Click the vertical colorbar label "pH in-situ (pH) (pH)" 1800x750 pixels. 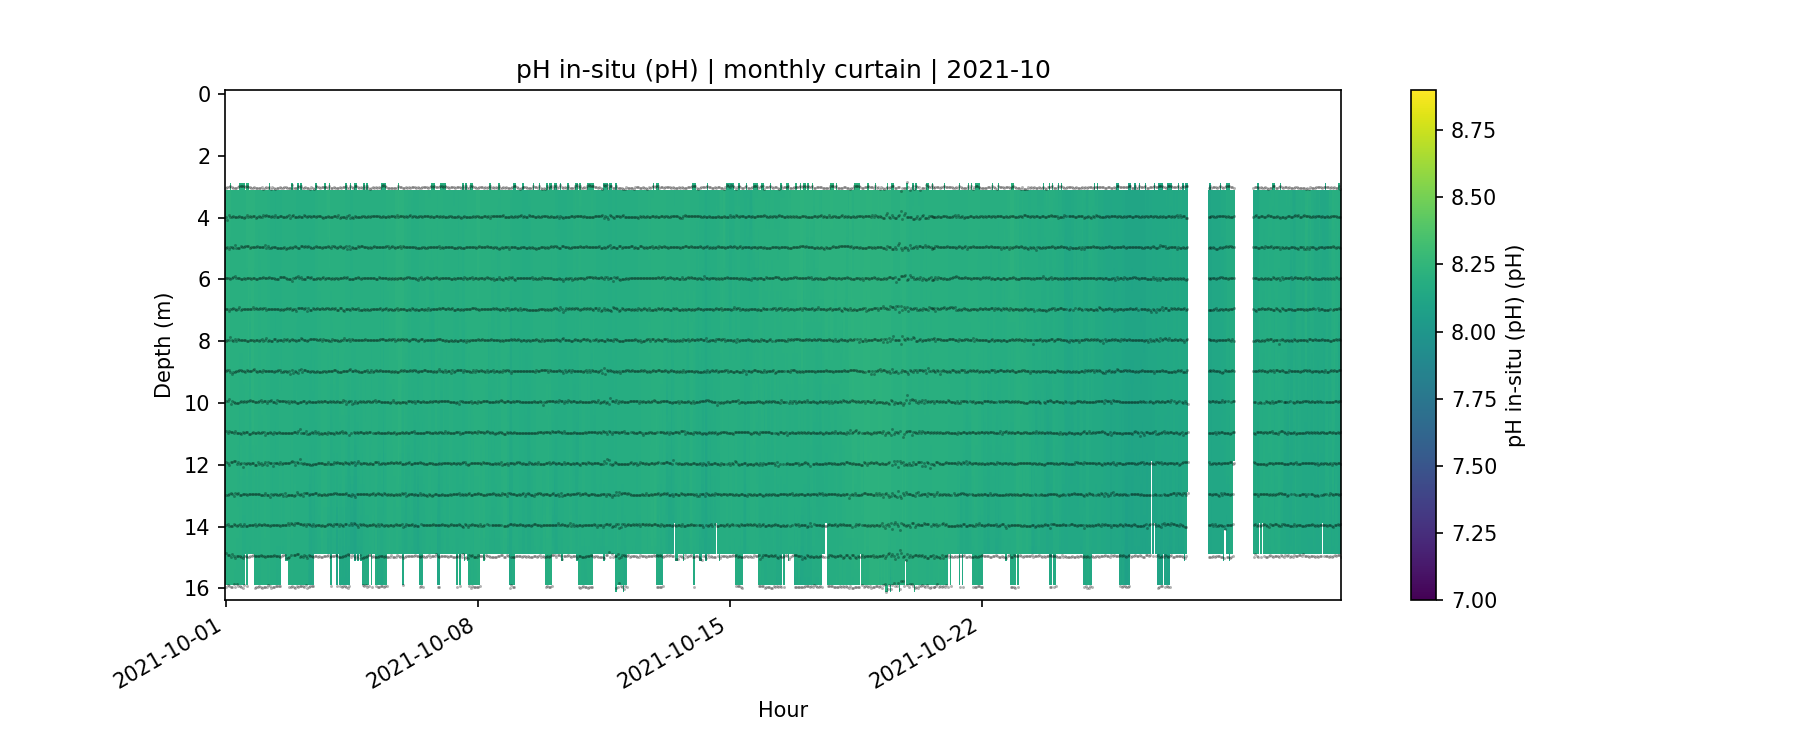point(1515,345)
